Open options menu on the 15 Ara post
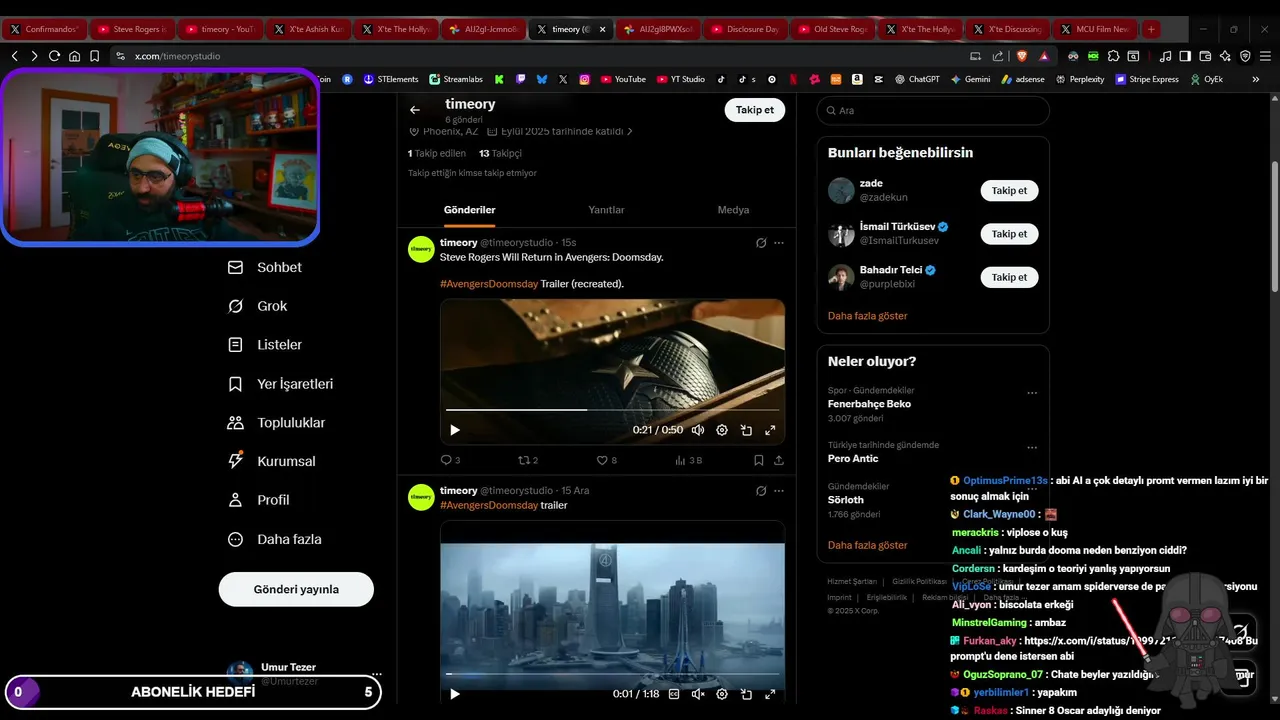1280x720 pixels. [779, 491]
